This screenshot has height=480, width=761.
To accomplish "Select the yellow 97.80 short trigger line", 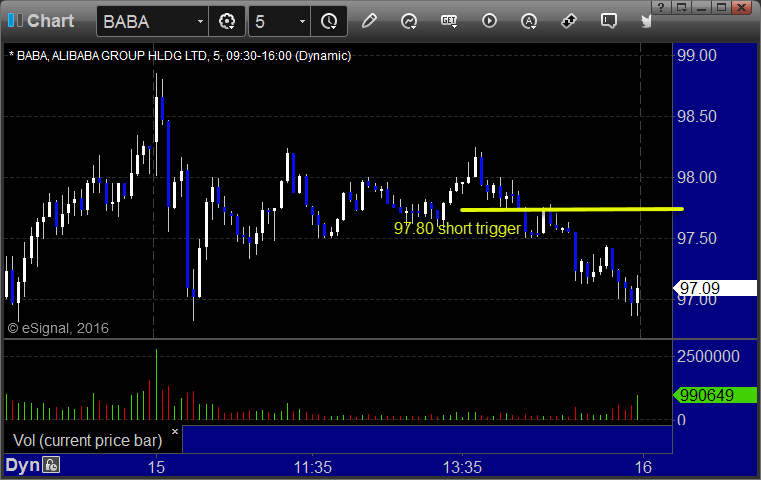I will click(571, 209).
